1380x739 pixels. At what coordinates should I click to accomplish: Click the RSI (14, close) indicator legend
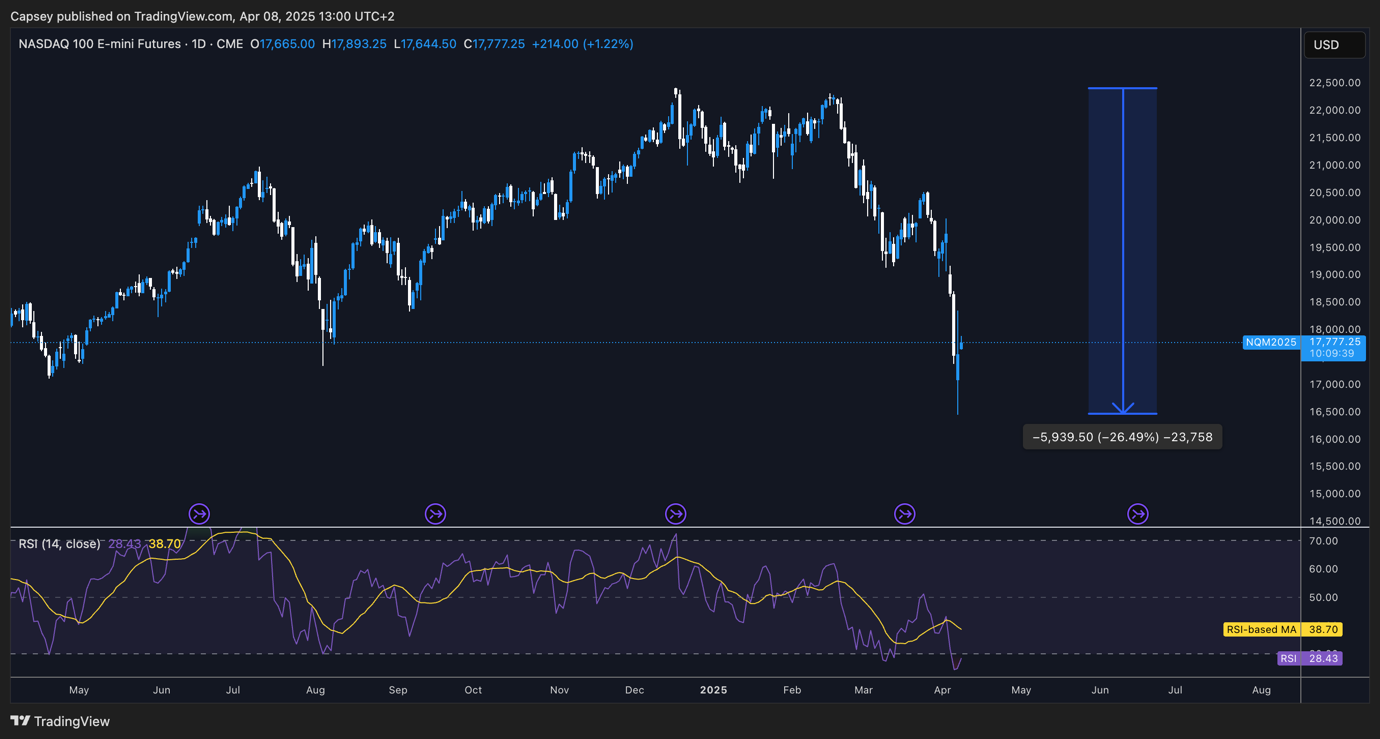(60, 544)
